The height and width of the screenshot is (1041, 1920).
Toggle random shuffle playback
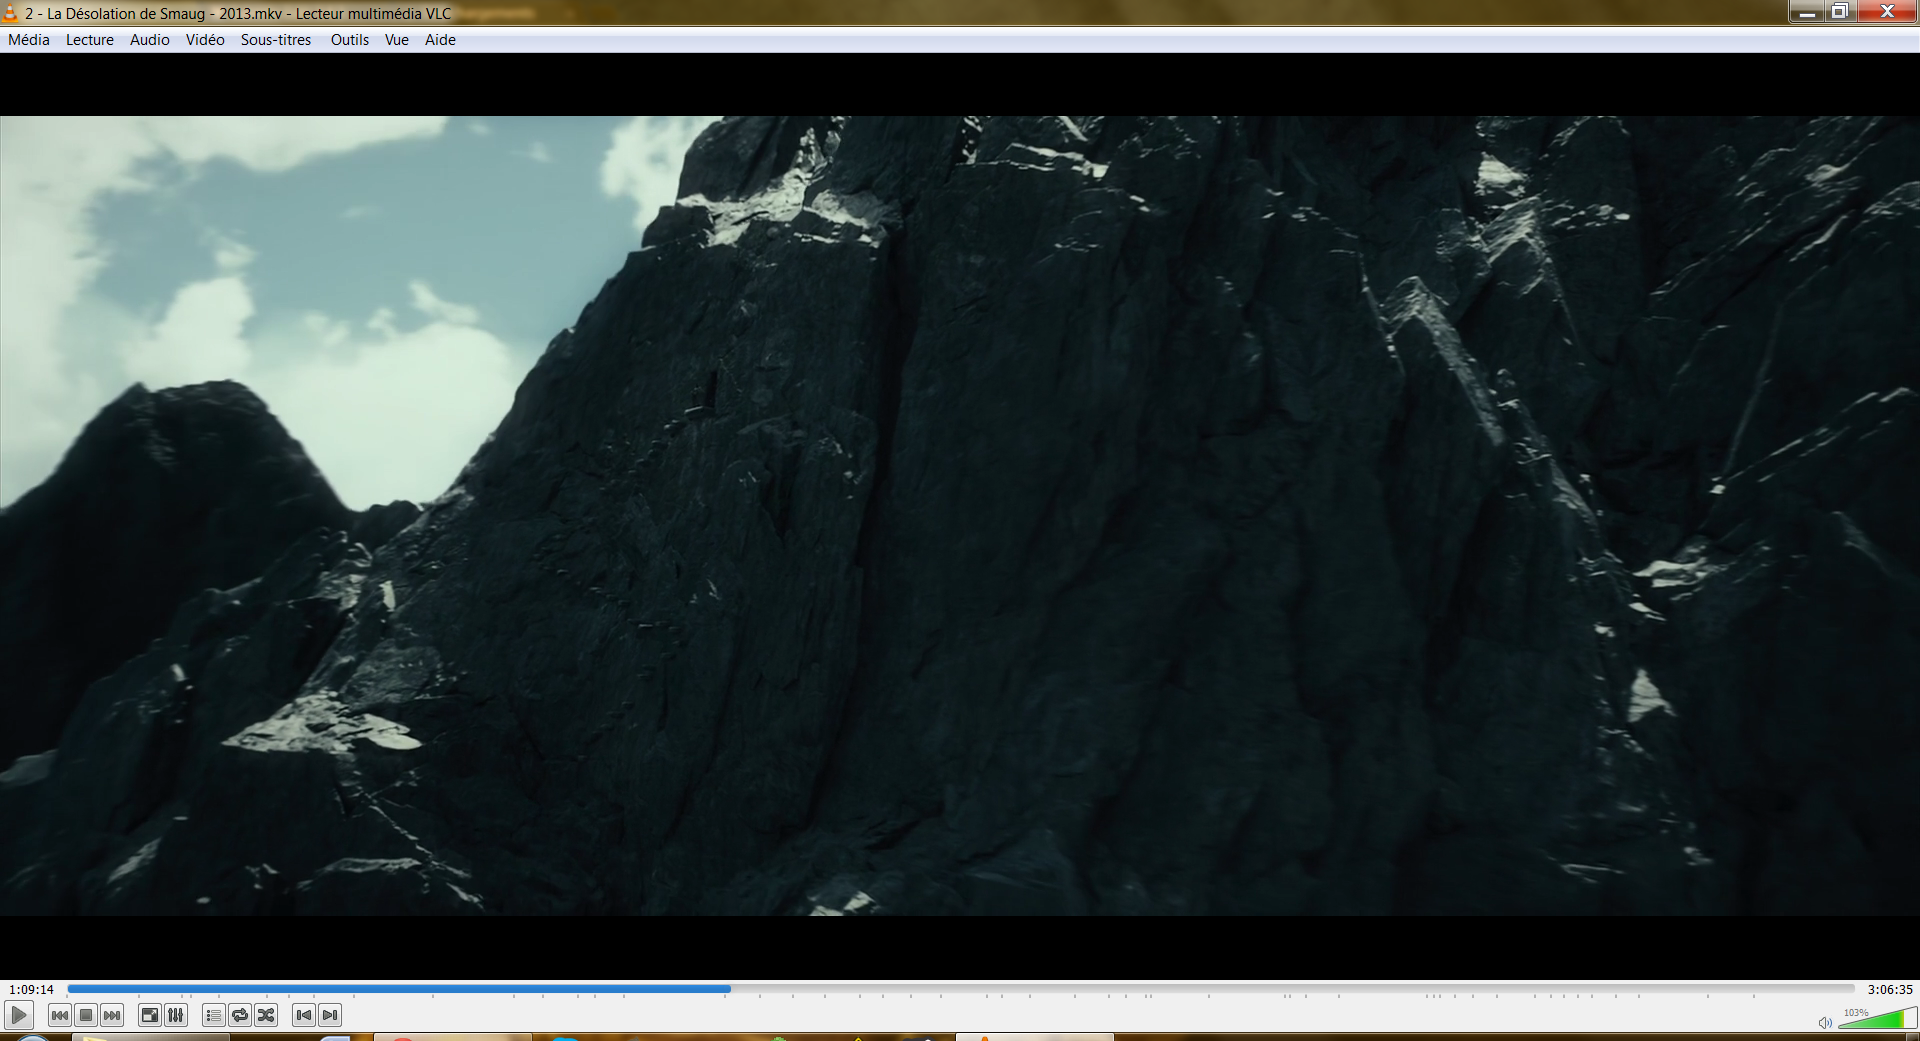click(266, 1015)
